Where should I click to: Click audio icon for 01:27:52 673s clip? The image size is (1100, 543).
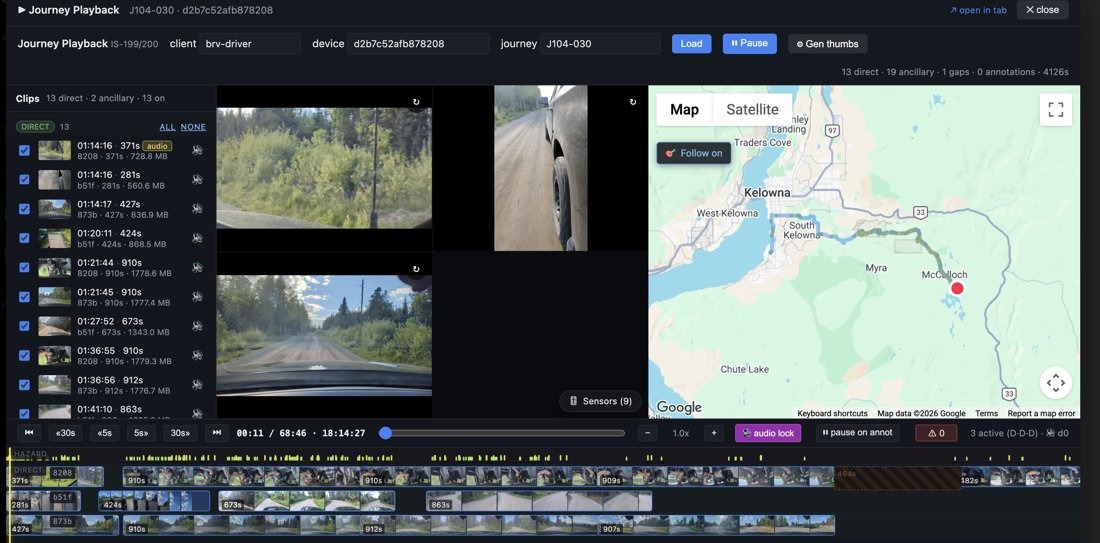tap(197, 326)
